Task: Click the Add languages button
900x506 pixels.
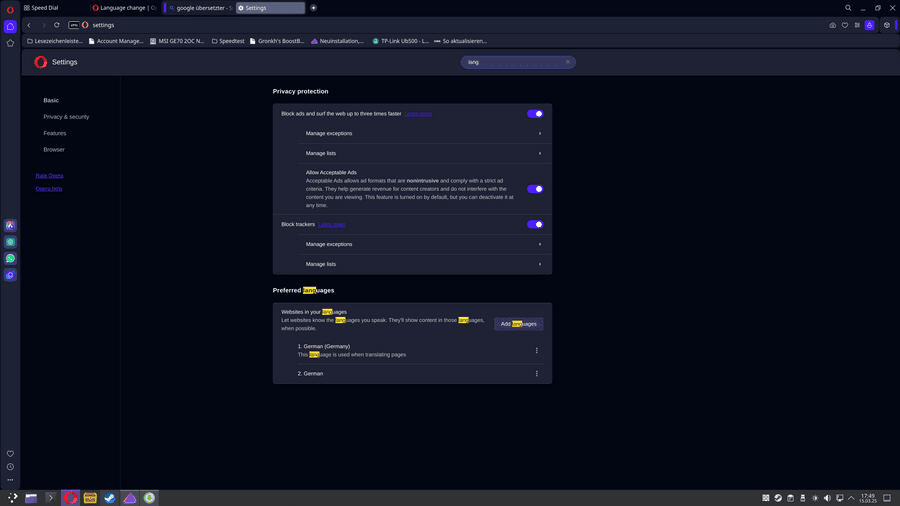Action: coord(518,324)
